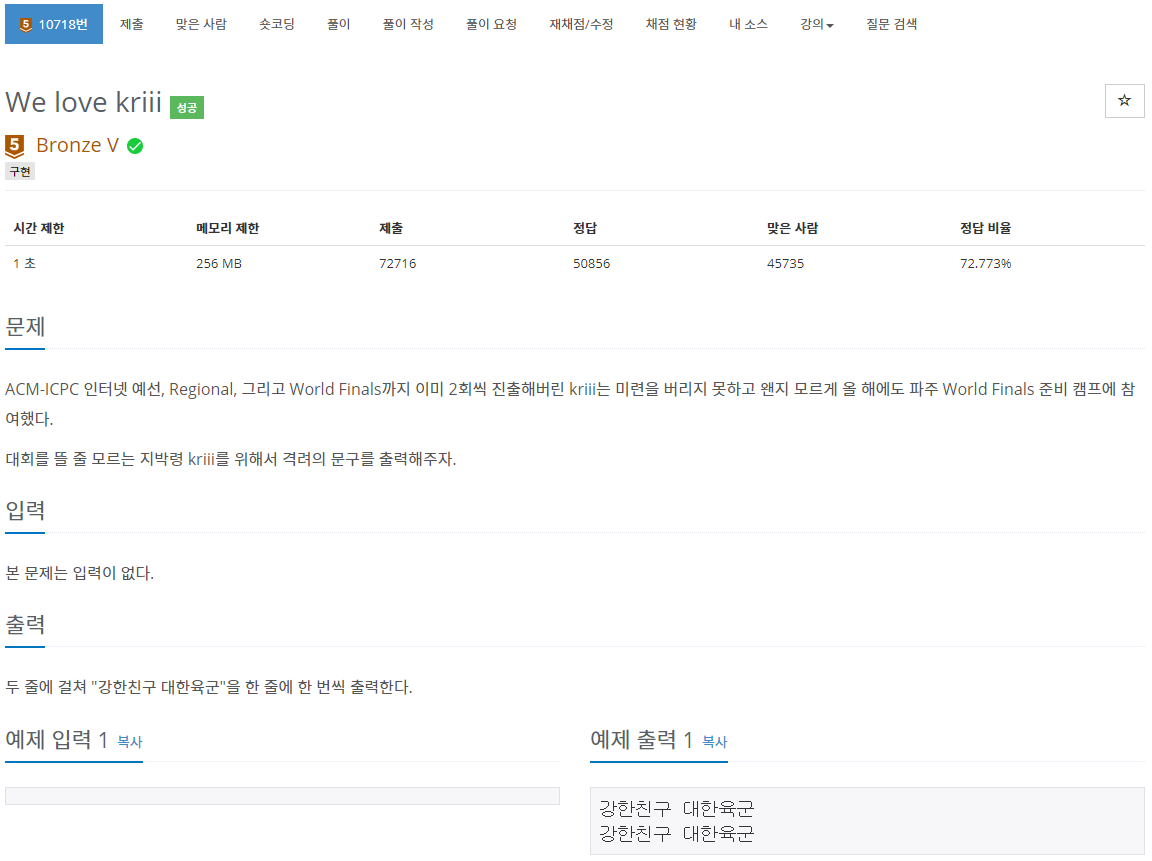Open the 풀이 tab
This screenshot has height=861, width=1152.
[339, 24]
